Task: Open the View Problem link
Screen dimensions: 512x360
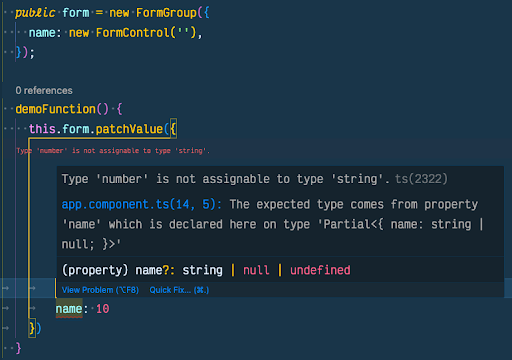Action: click(x=100, y=290)
